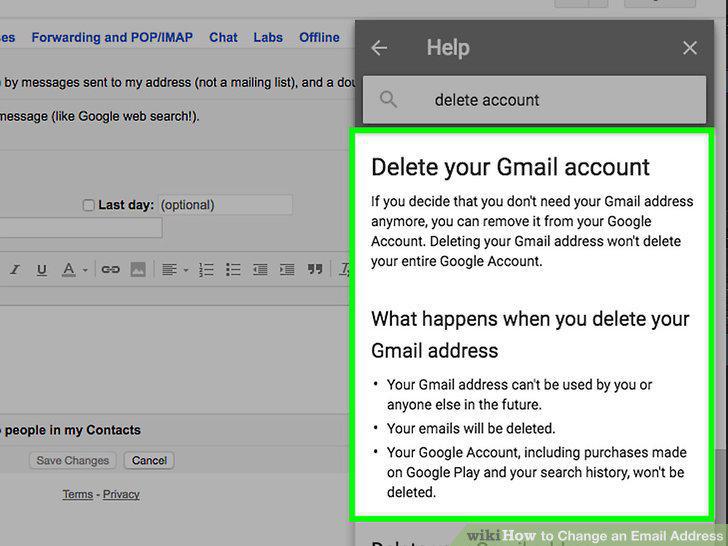Click the Cancel button
Viewport: 728px width, 546px height.
pos(149,461)
